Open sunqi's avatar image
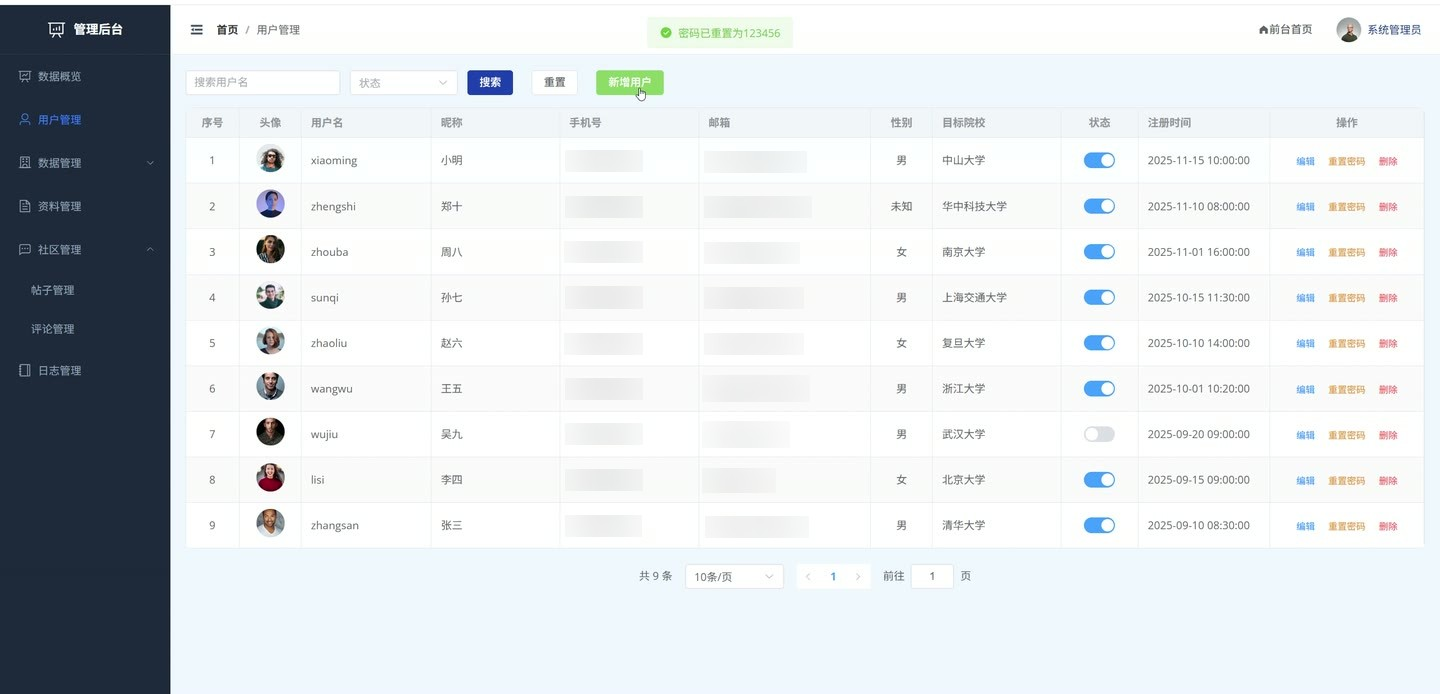1440x694 pixels. tap(270, 296)
